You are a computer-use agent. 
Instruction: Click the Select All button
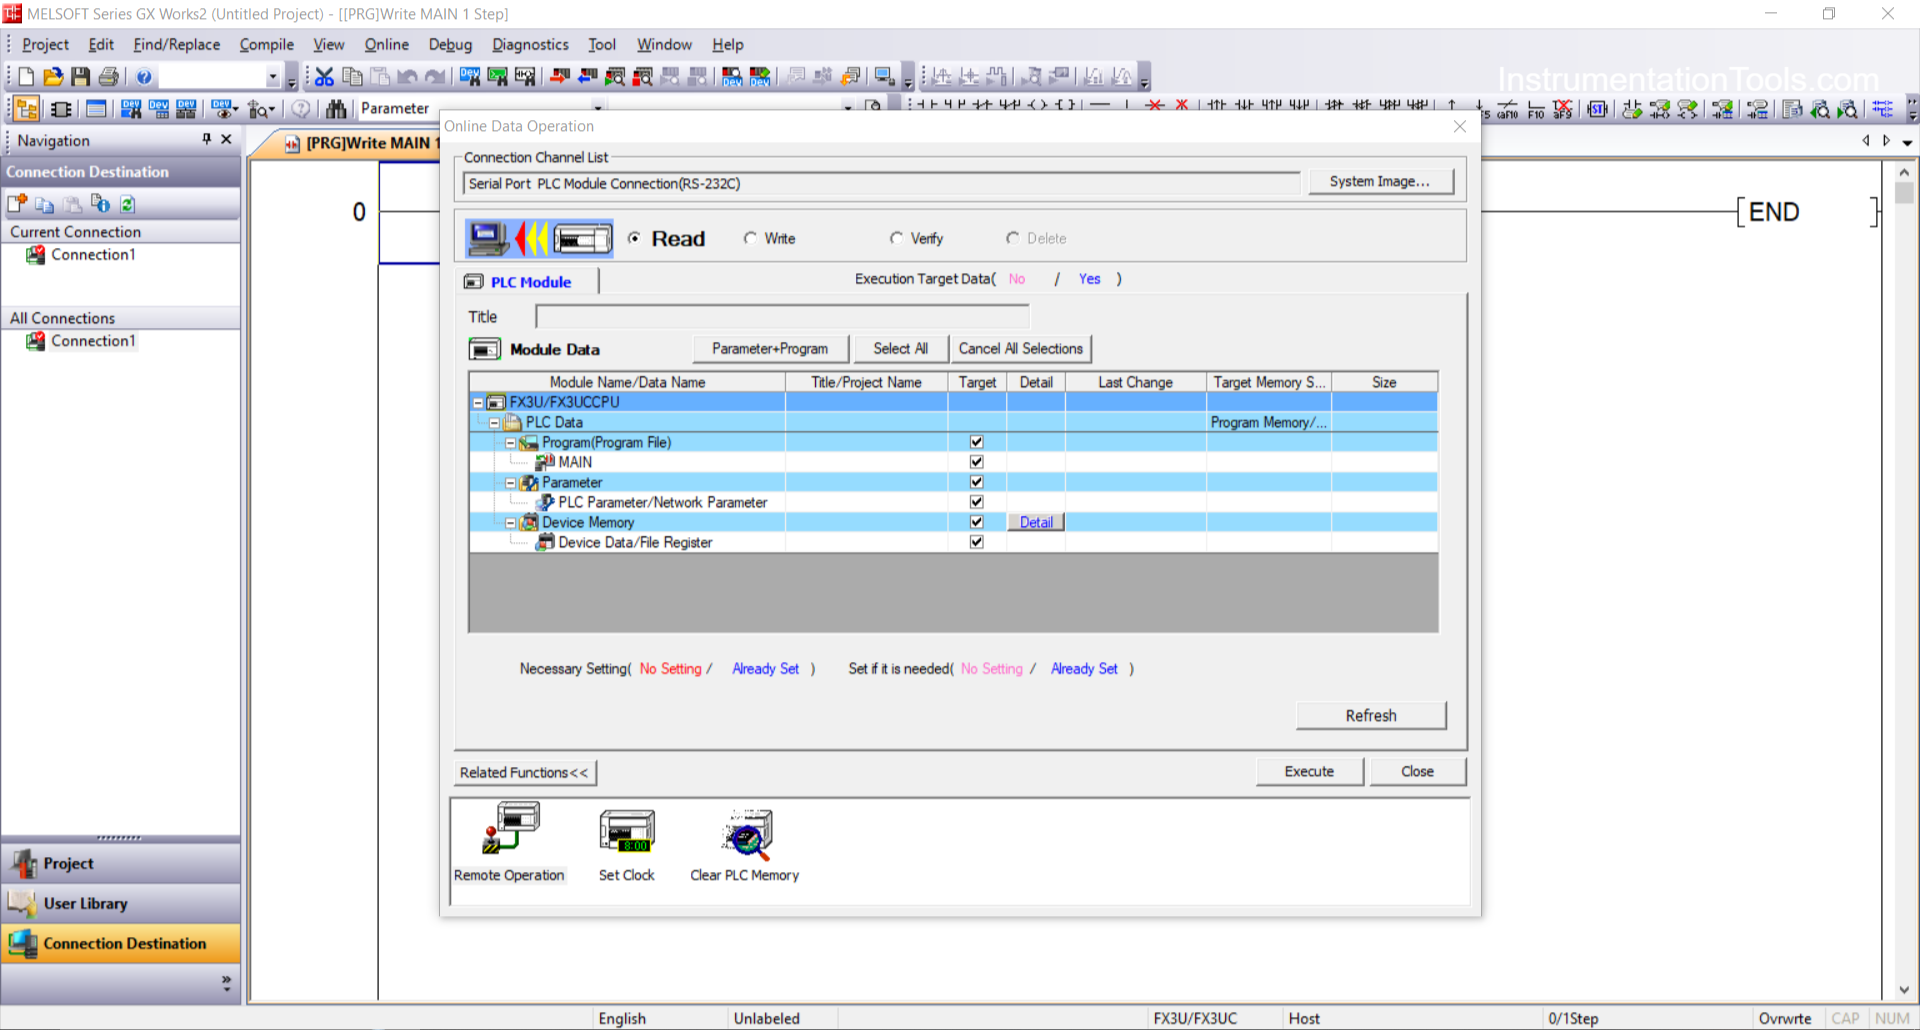pyautogui.click(x=900, y=348)
